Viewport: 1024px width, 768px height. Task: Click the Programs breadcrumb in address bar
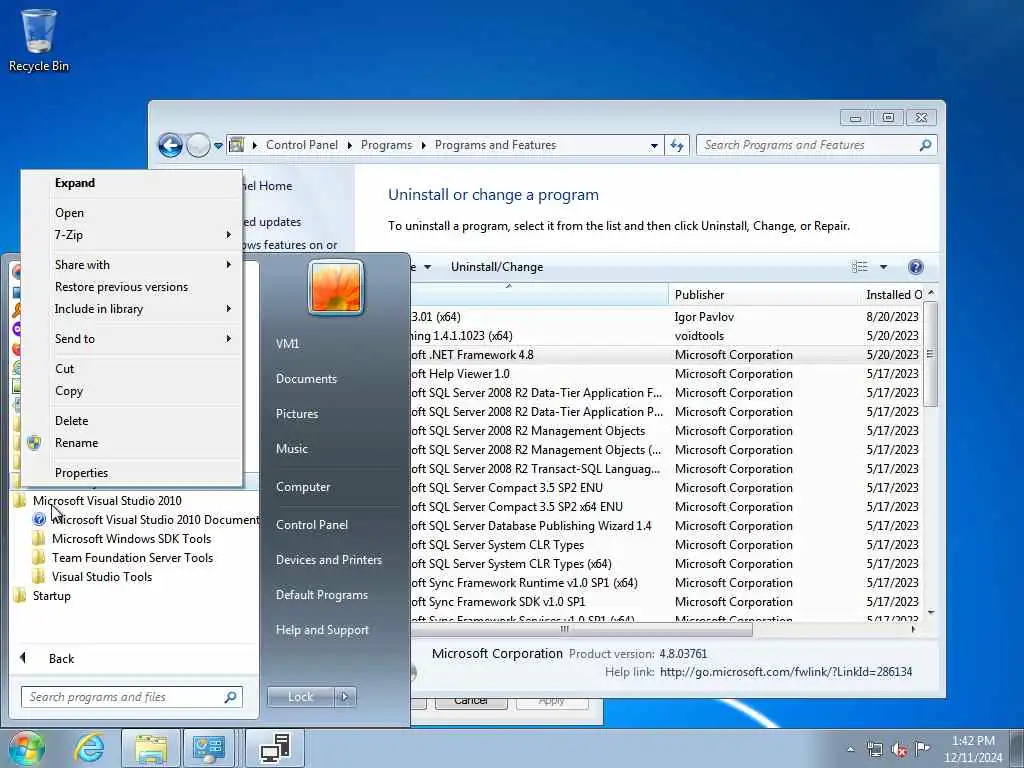[386, 145]
